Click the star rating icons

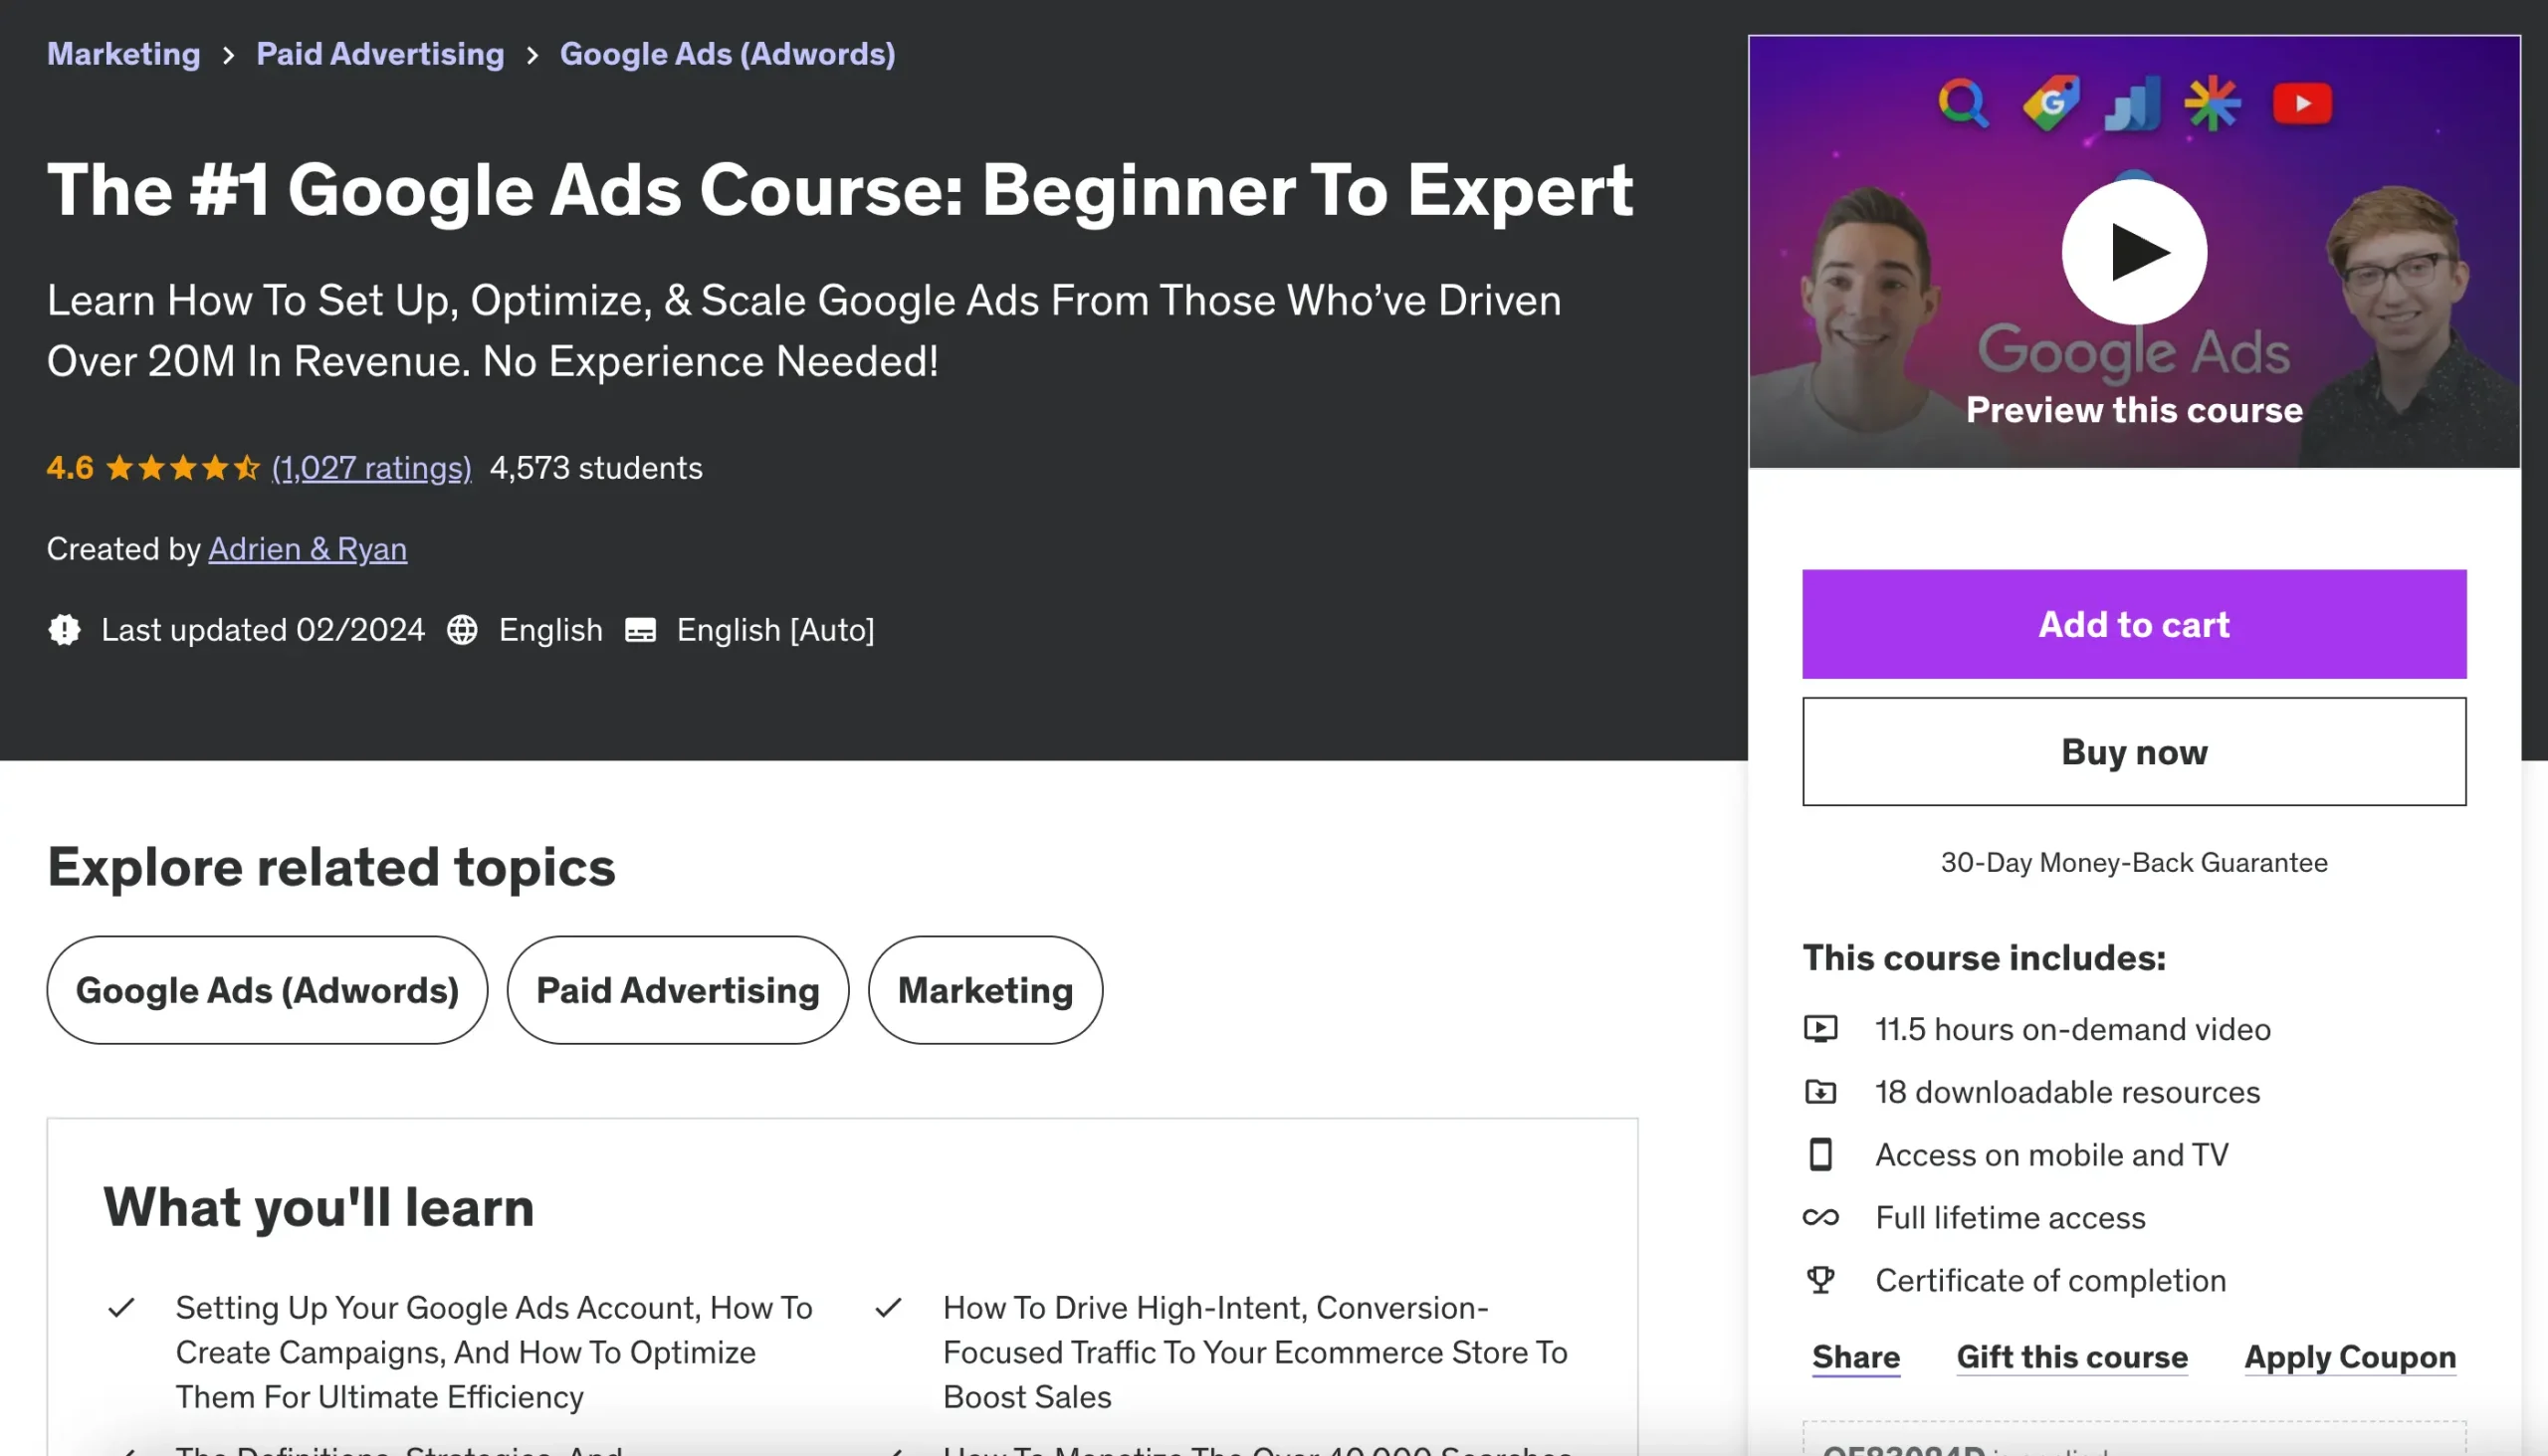(182, 468)
